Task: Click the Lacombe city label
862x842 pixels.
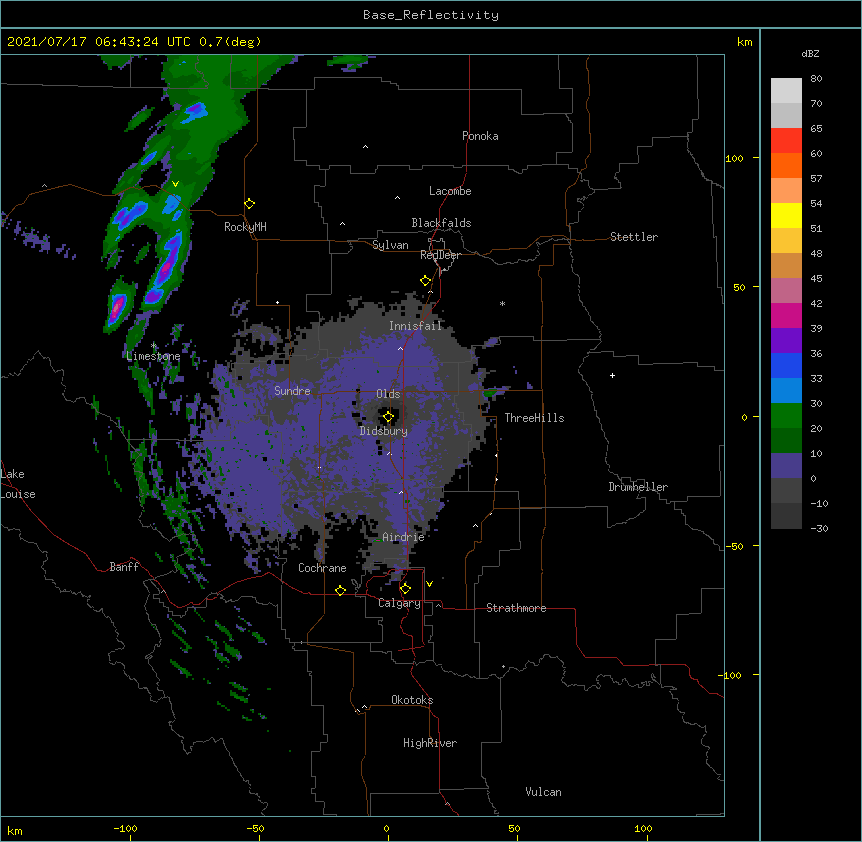Action: (x=450, y=191)
